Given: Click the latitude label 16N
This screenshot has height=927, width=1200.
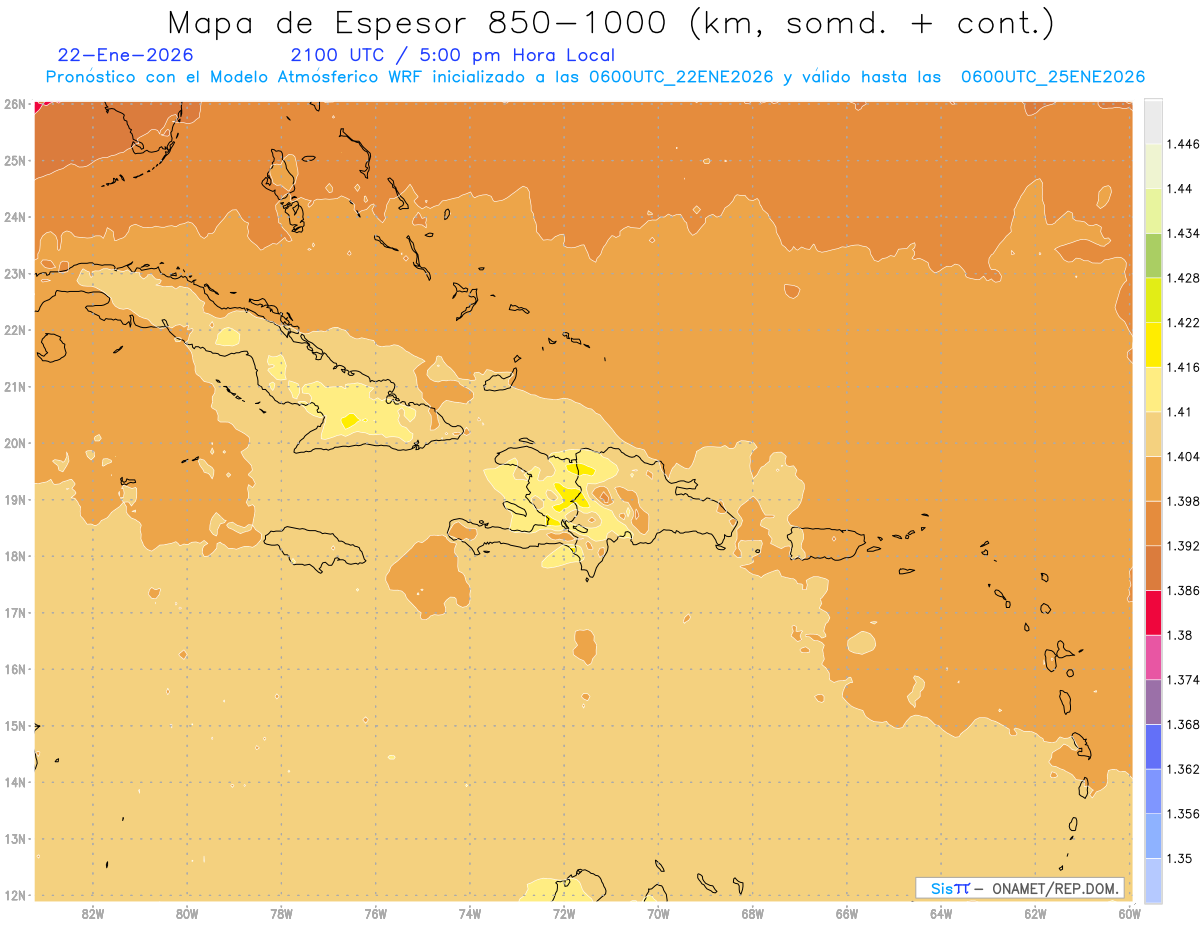Looking at the screenshot, I should tap(14, 669).
